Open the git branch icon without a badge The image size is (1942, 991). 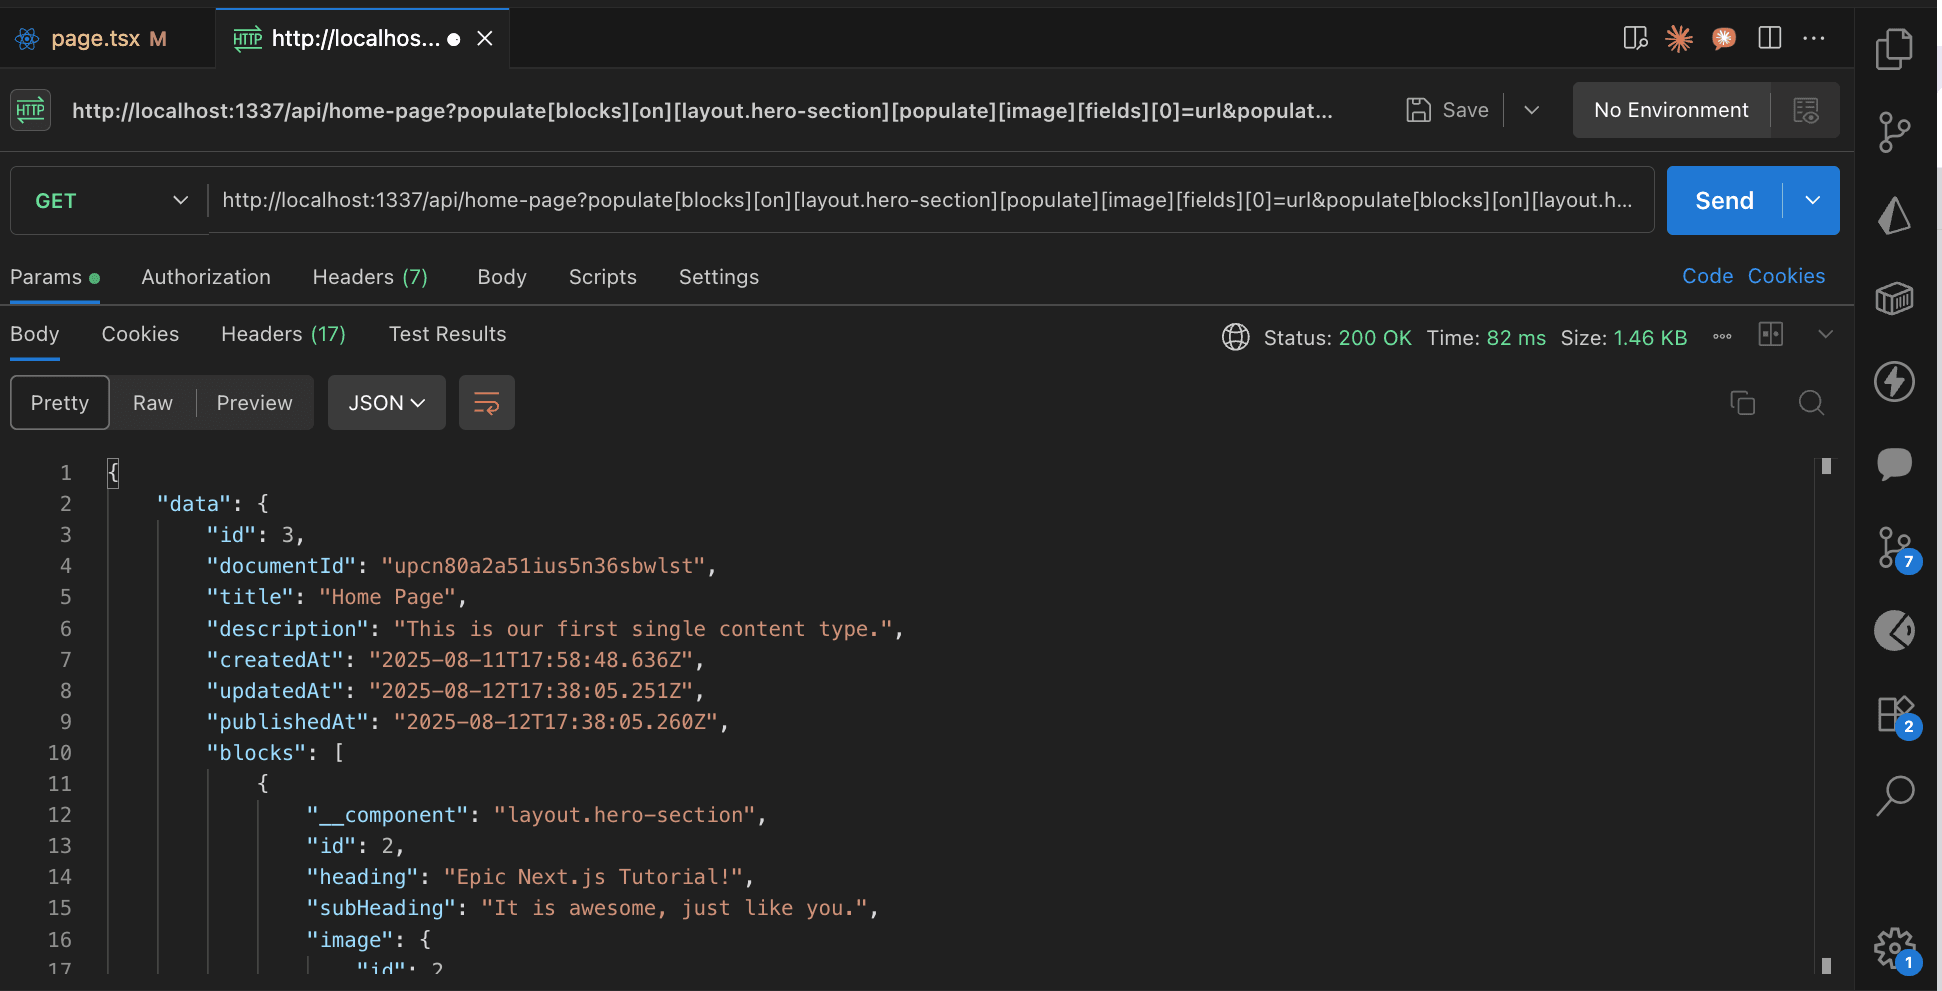click(1894, 132)
